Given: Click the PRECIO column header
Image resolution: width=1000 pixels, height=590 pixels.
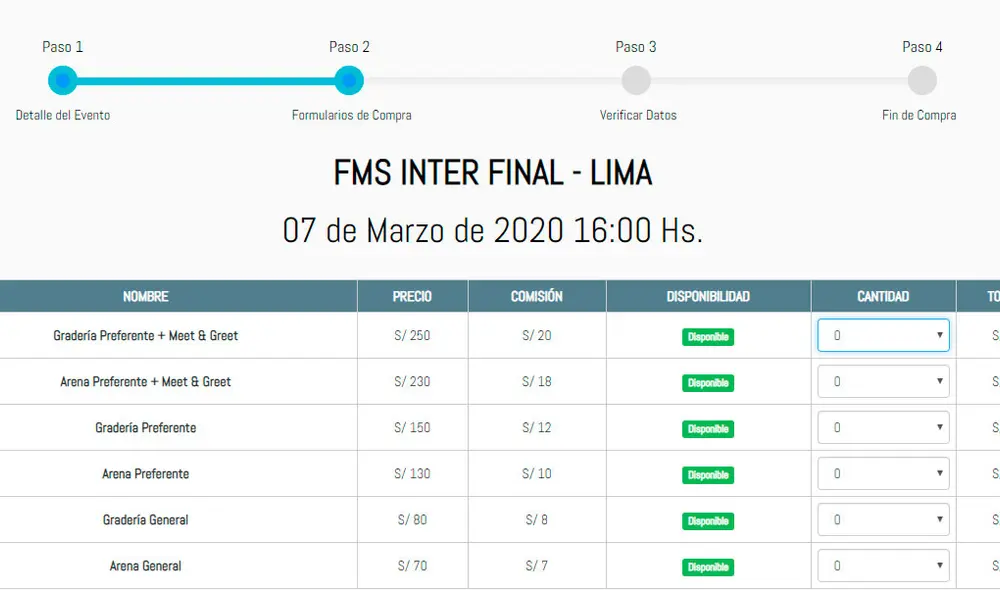Looking at the screenshot, I should click(x=412, y=295).
